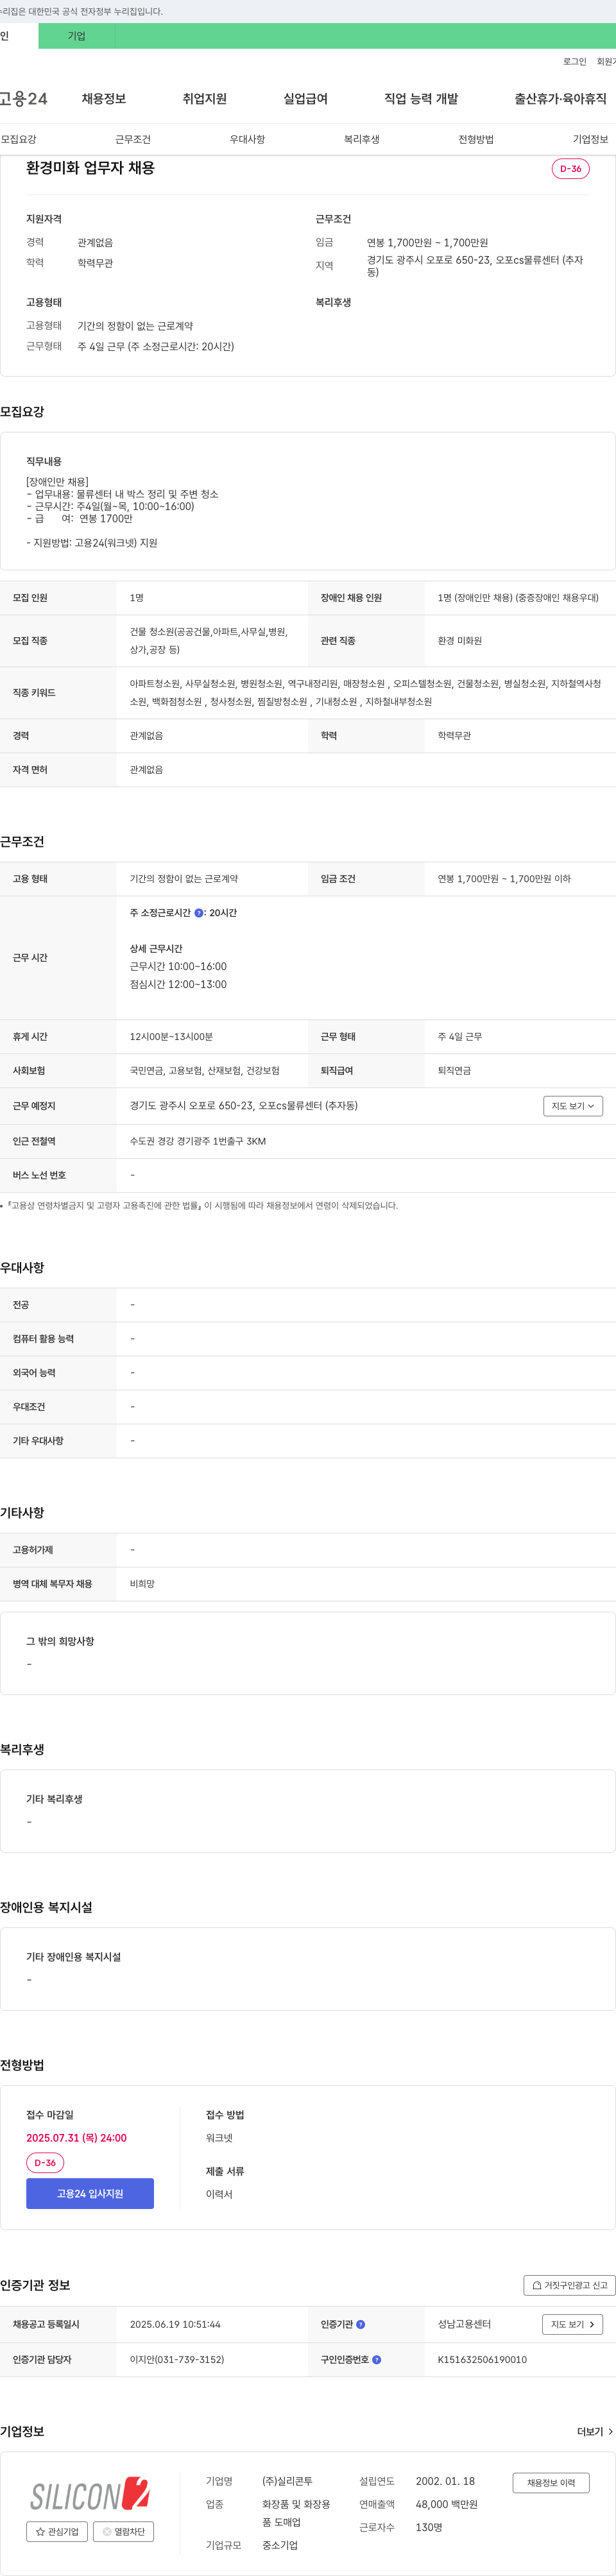Image resolution: width=616 pixels, height=2576 pixels.
Task: Click 수도권 경강 경기광주 1번출구 3KM text
Action: pos(198,1141)
